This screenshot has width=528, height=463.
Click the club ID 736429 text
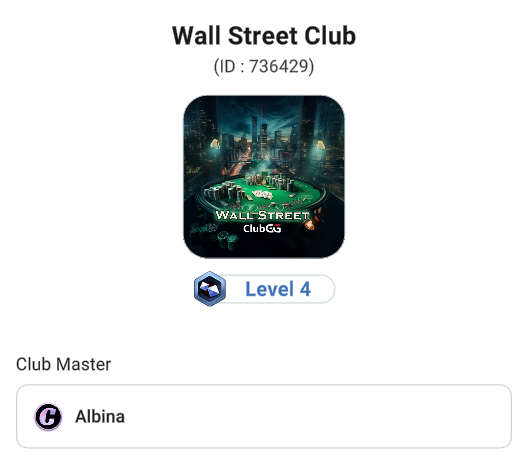click(x=264, y=66)
